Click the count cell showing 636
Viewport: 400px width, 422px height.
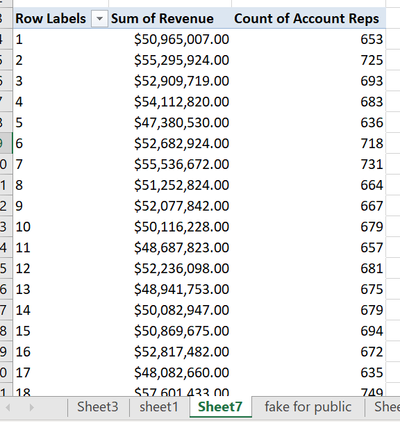(309, 122)
